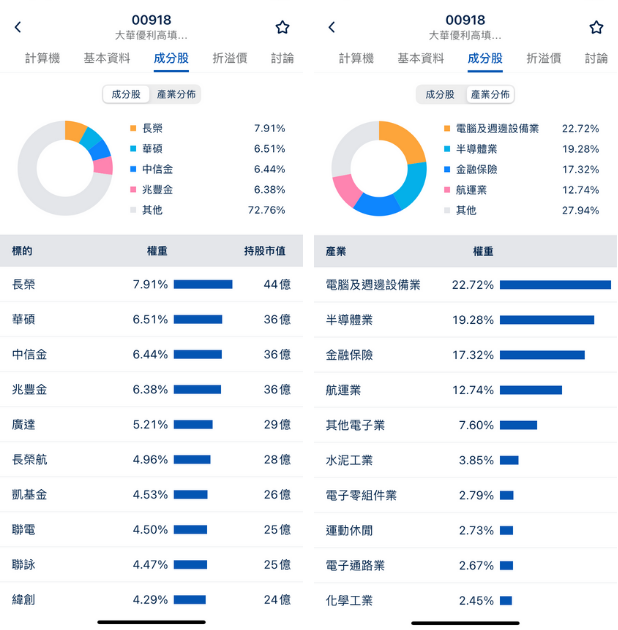Tap pink 兆豐金 legend swatch
The height and width of the screenshot is (630, 618).
pyautogui.click(x=133, y=190)
